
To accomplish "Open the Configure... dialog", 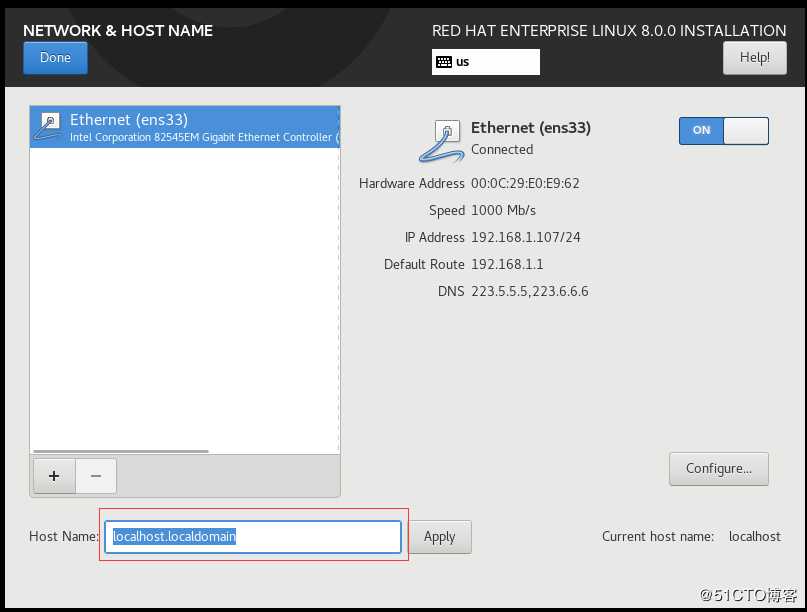I will click(x=718, y=468).
